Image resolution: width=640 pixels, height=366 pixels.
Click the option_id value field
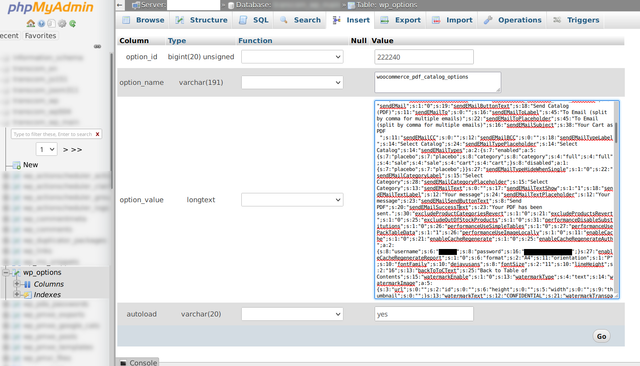[424, 57]
